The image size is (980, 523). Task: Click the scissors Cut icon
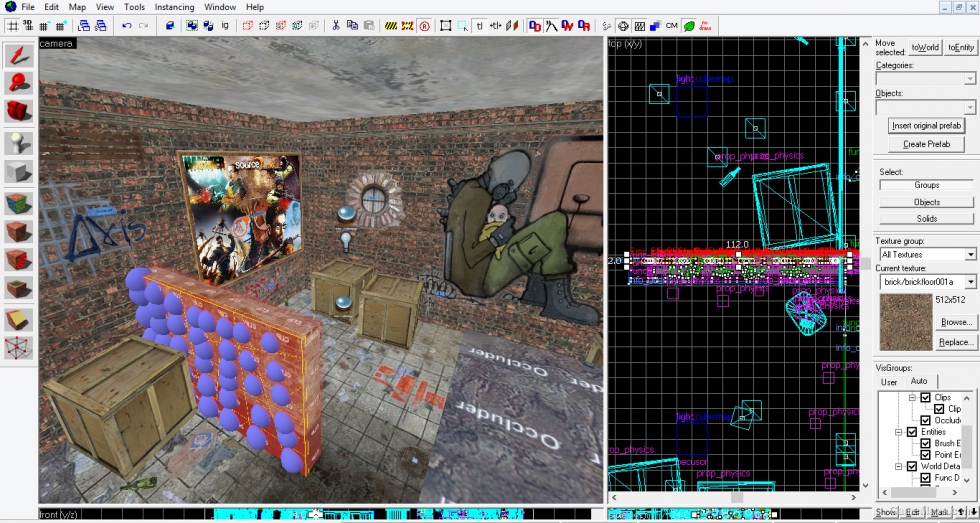pyautogui.click(x=336, y=26)
